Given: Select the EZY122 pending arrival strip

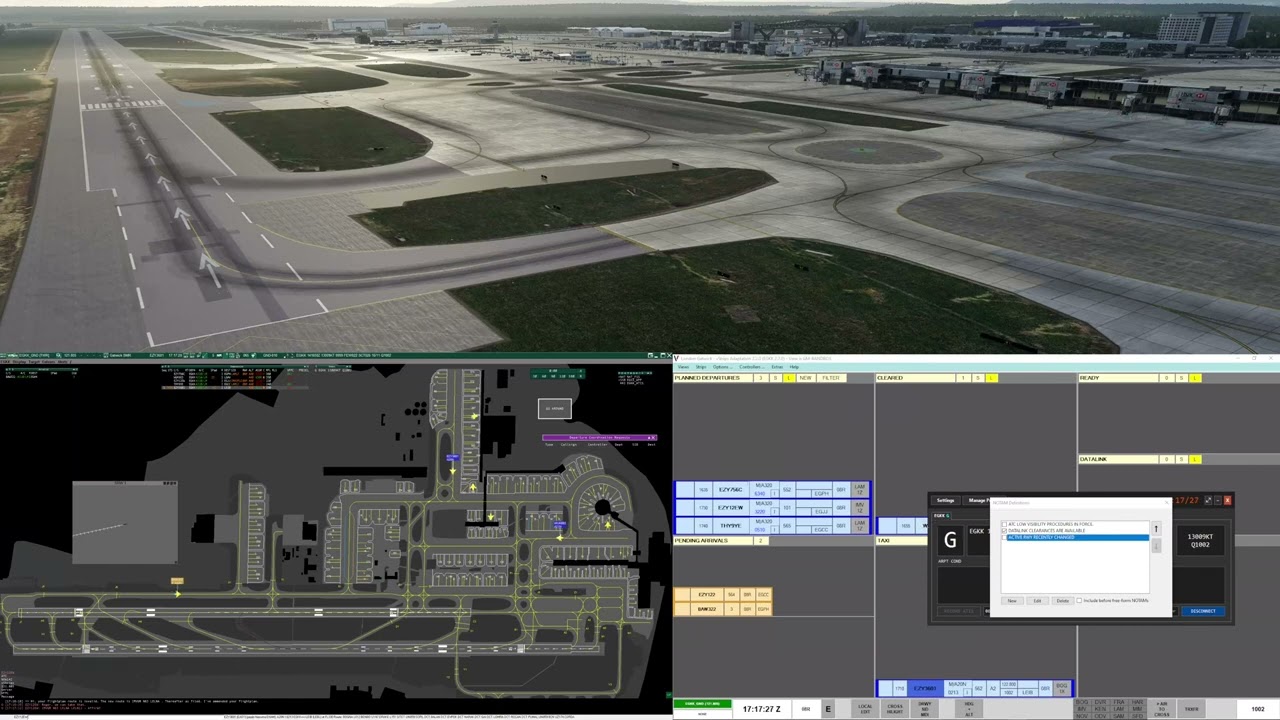Looking at the screenshot, I should [723, 594].
